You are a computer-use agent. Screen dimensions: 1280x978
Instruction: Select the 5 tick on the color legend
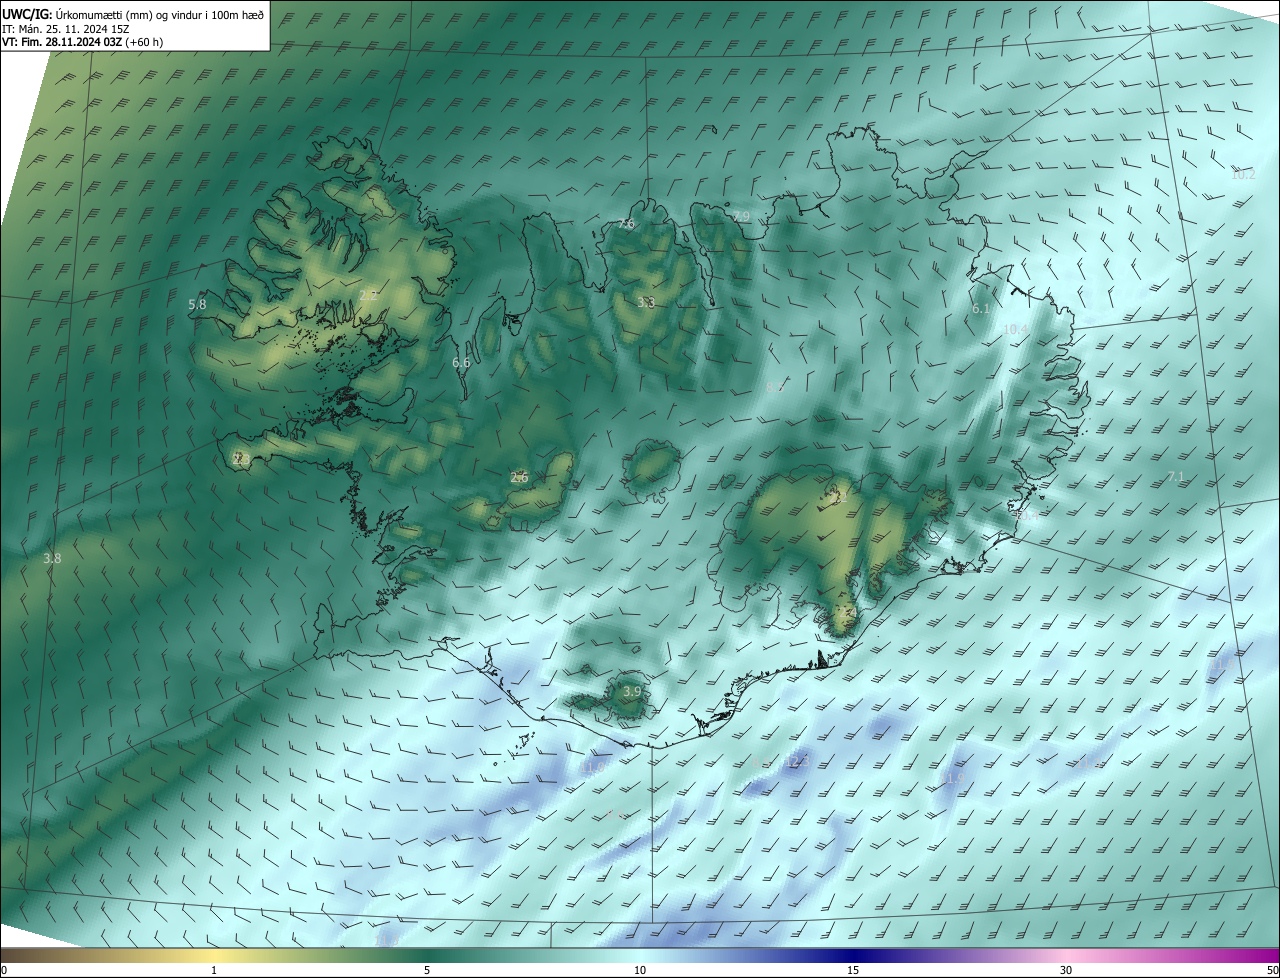point(427,970)
